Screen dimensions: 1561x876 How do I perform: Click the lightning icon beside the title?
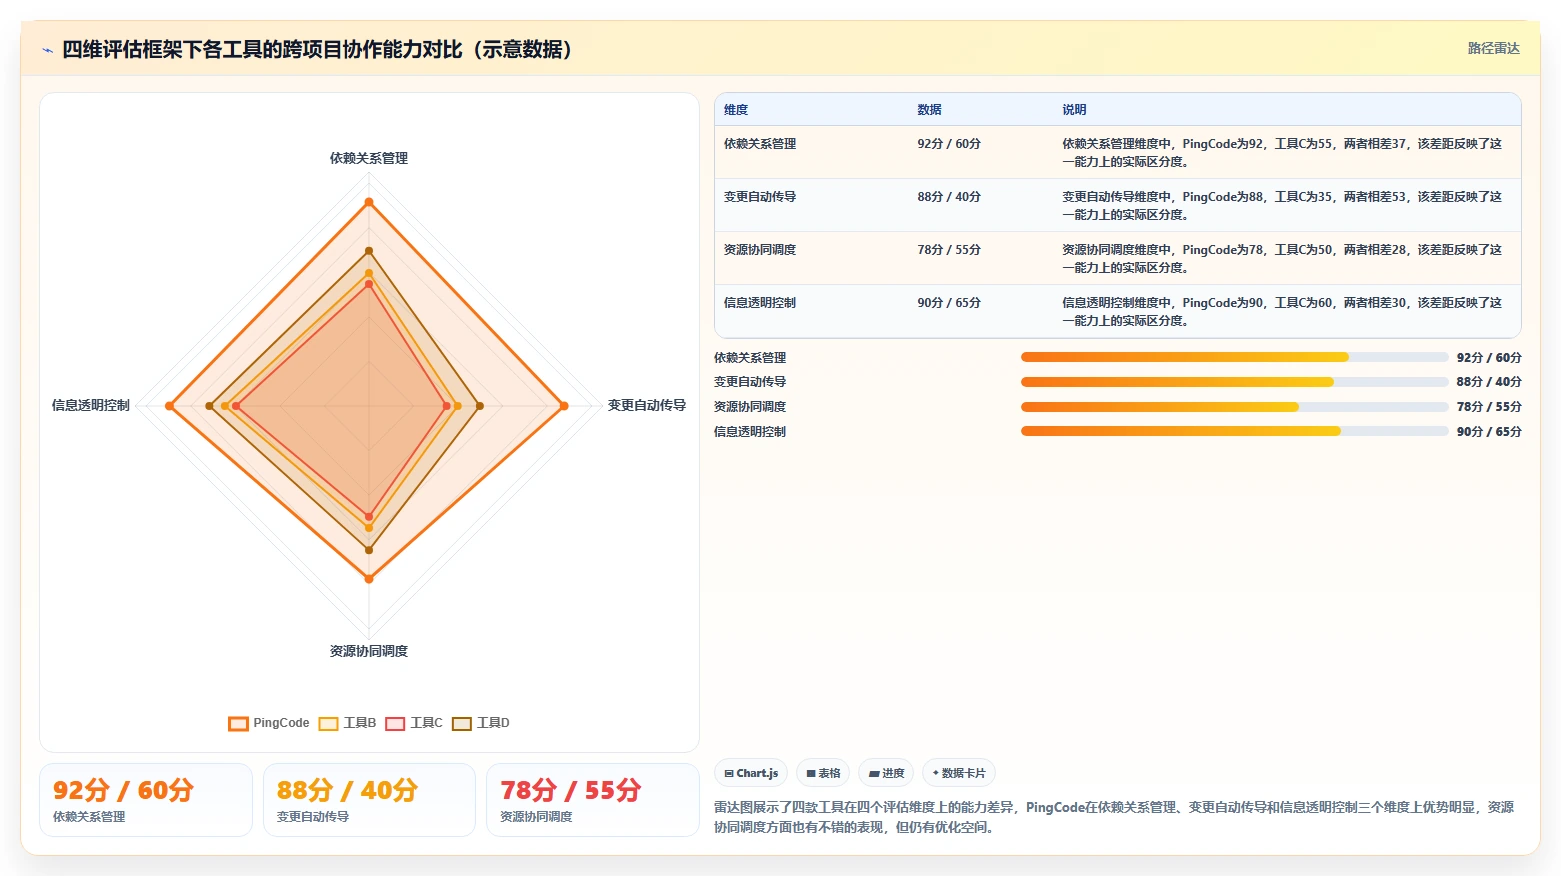[47, 50]
